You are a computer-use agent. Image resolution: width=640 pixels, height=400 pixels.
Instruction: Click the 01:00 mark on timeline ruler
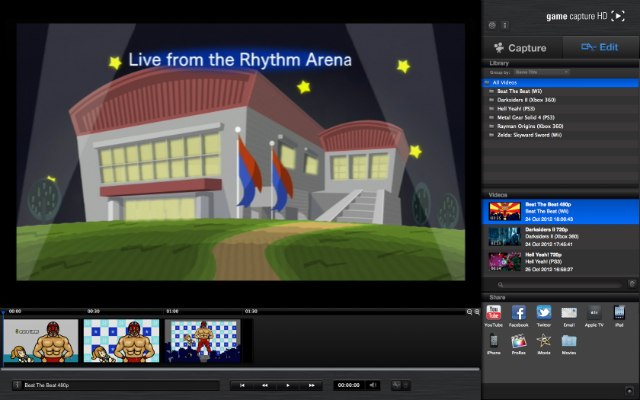(x=172, y=311)
